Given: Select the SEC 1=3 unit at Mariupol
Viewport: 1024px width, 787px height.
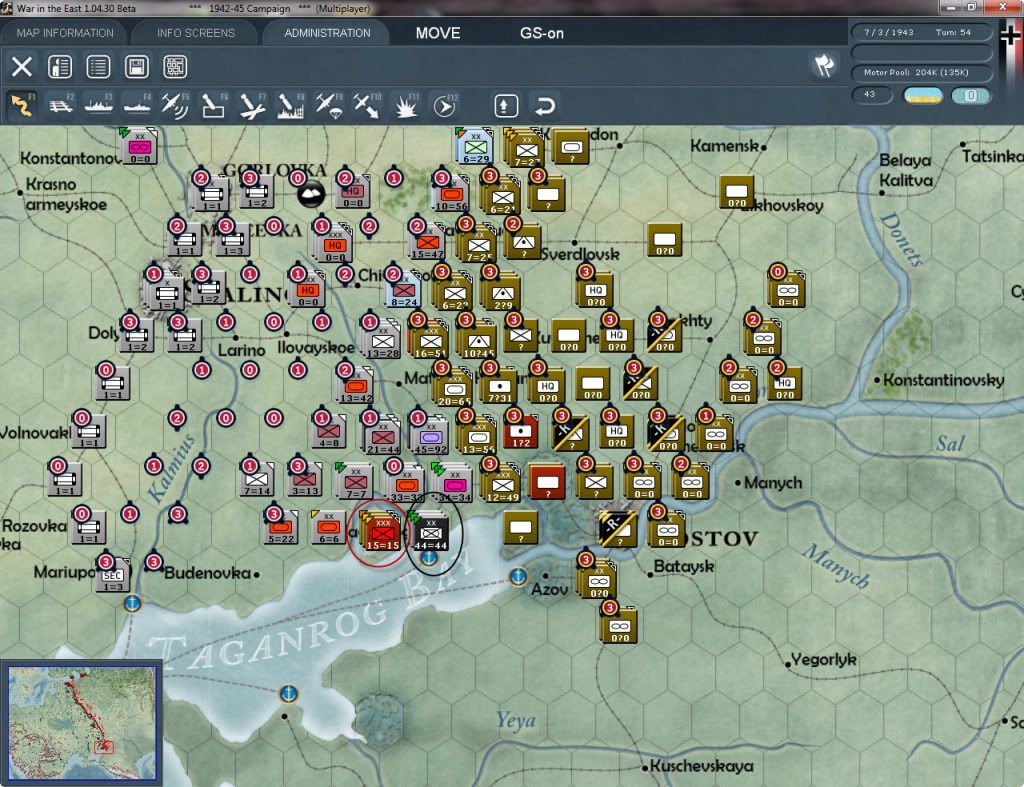Looking at the screenshot, I should coord(112,575).
